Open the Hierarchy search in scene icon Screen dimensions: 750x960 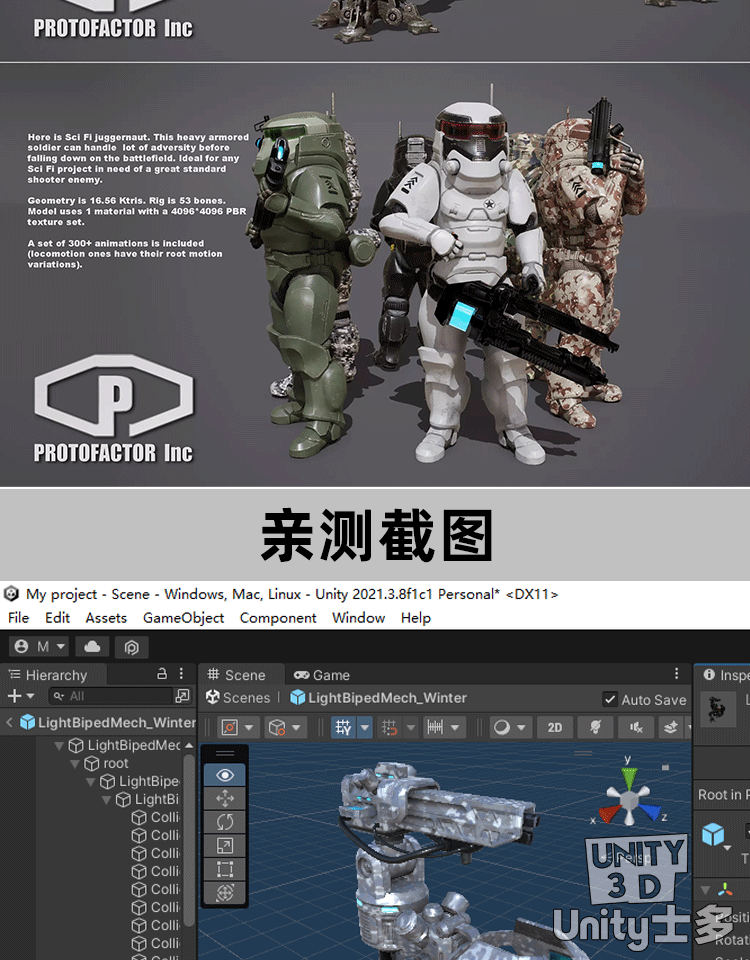click(182, 696)
